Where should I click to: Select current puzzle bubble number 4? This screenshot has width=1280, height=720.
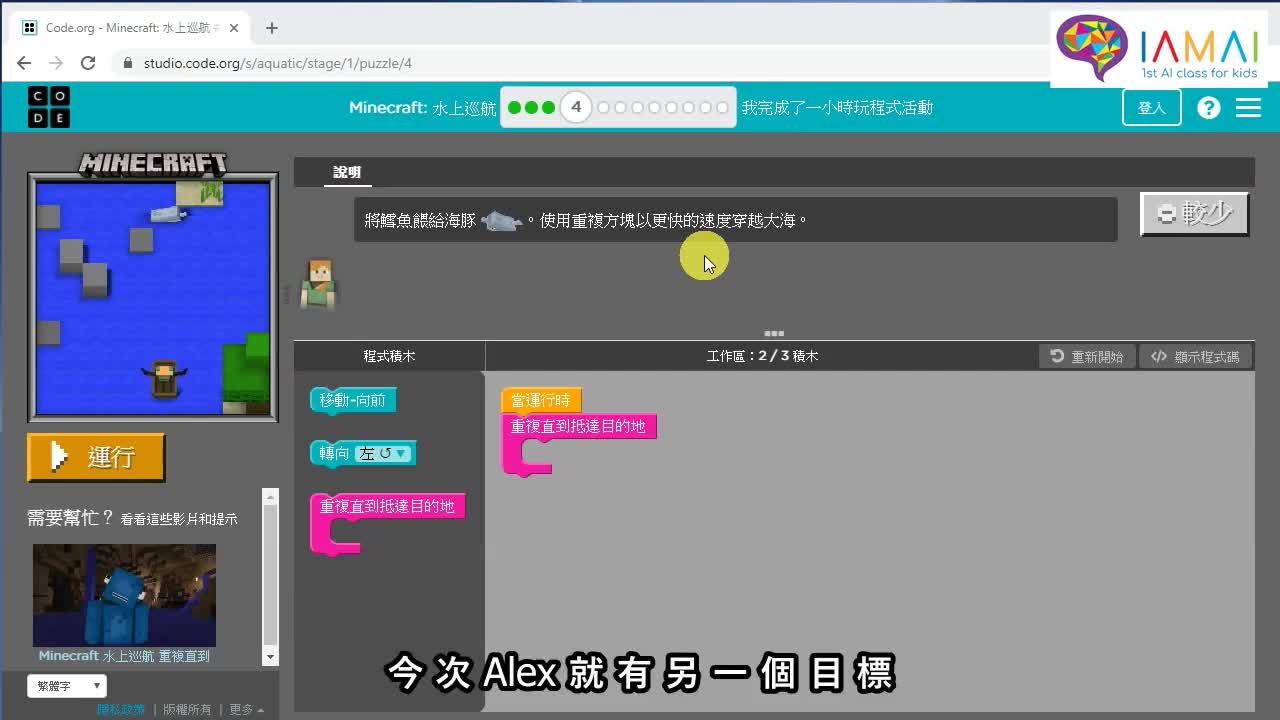[576, 107]
